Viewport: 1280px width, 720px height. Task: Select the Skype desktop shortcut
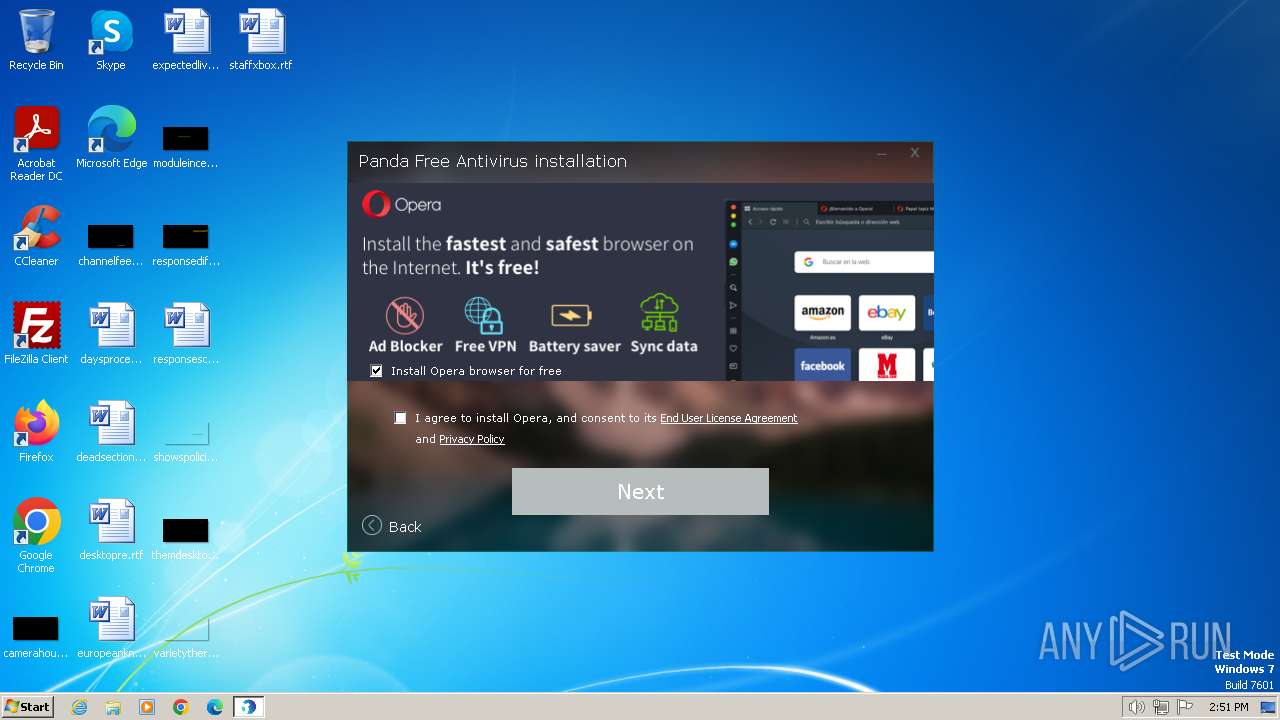click(111, 40)
